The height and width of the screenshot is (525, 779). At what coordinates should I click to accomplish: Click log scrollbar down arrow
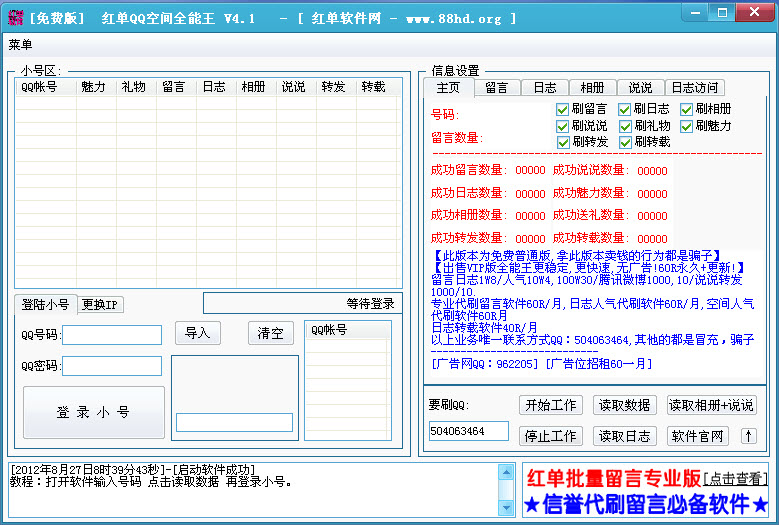[506, 508]
